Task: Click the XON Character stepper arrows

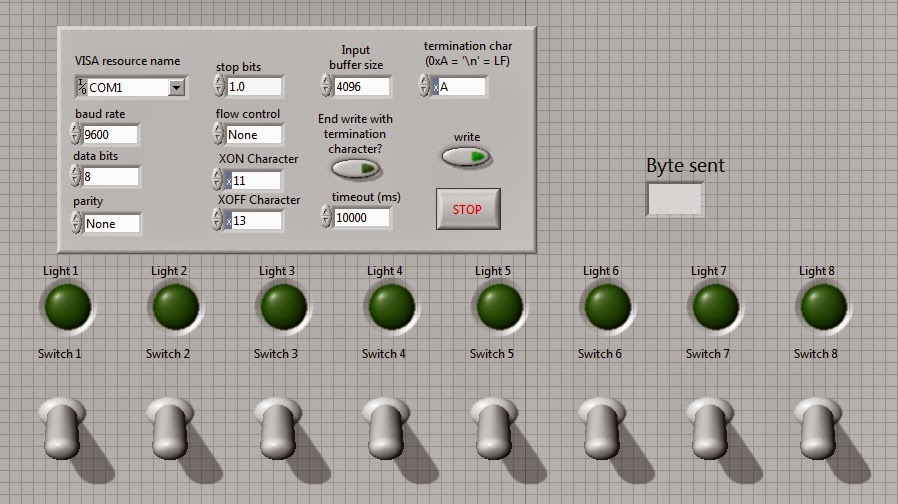Action: tap(217, 179)
